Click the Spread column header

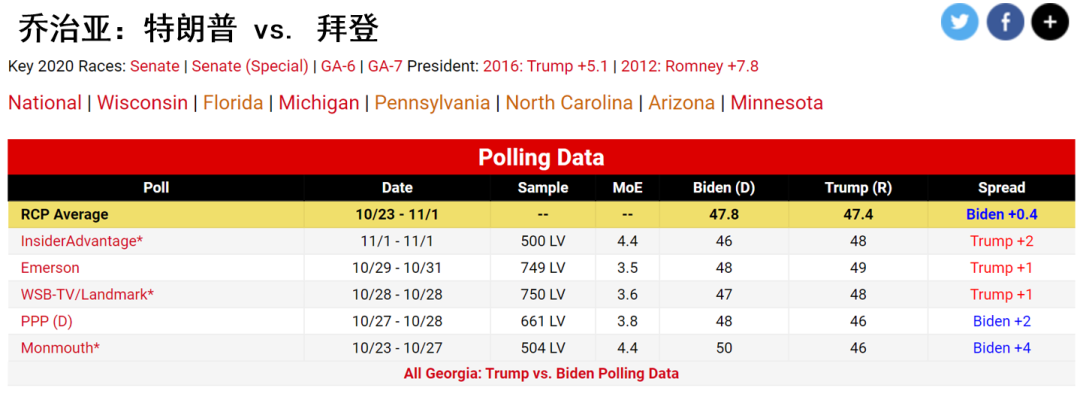click(x=1001, y=187)
